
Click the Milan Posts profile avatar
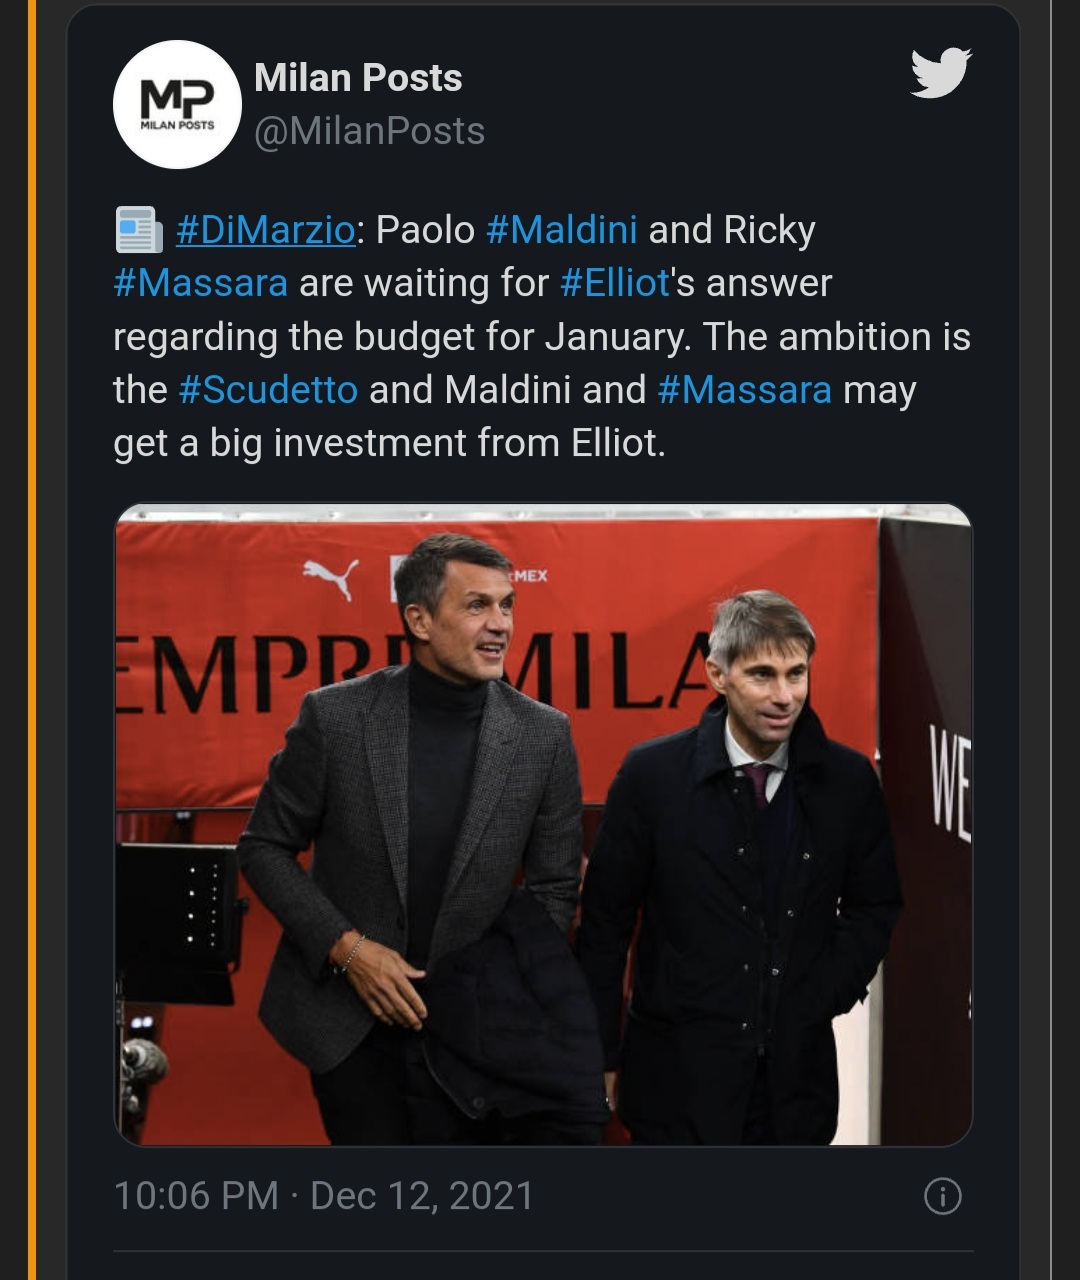[177, 104]
